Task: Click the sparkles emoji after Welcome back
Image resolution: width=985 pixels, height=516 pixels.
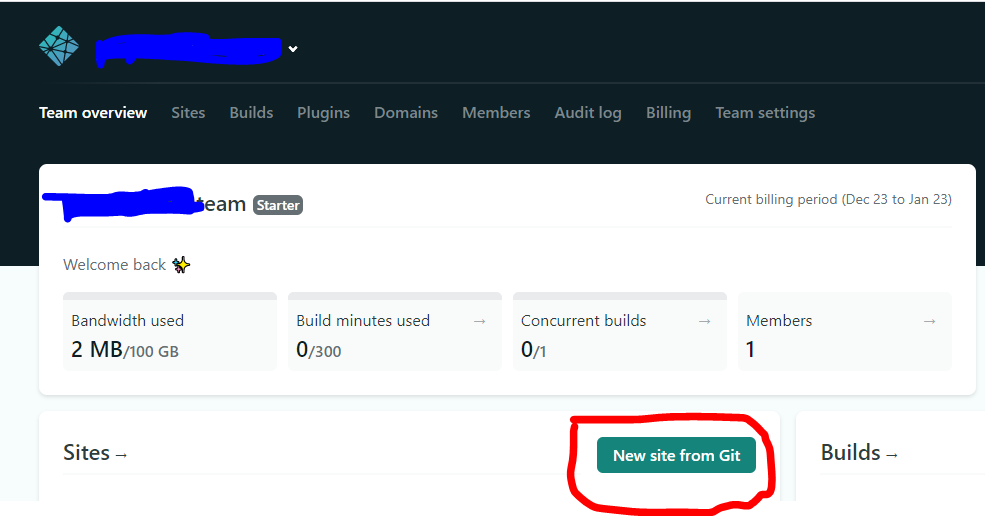Action: tap(181, 265)
